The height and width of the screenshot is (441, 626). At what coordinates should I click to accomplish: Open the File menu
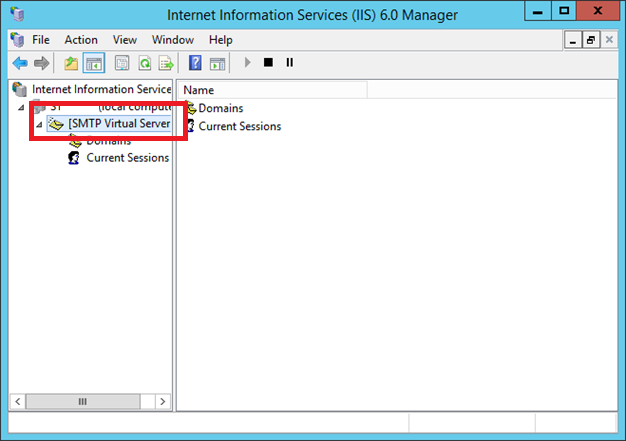coord(41,40)
